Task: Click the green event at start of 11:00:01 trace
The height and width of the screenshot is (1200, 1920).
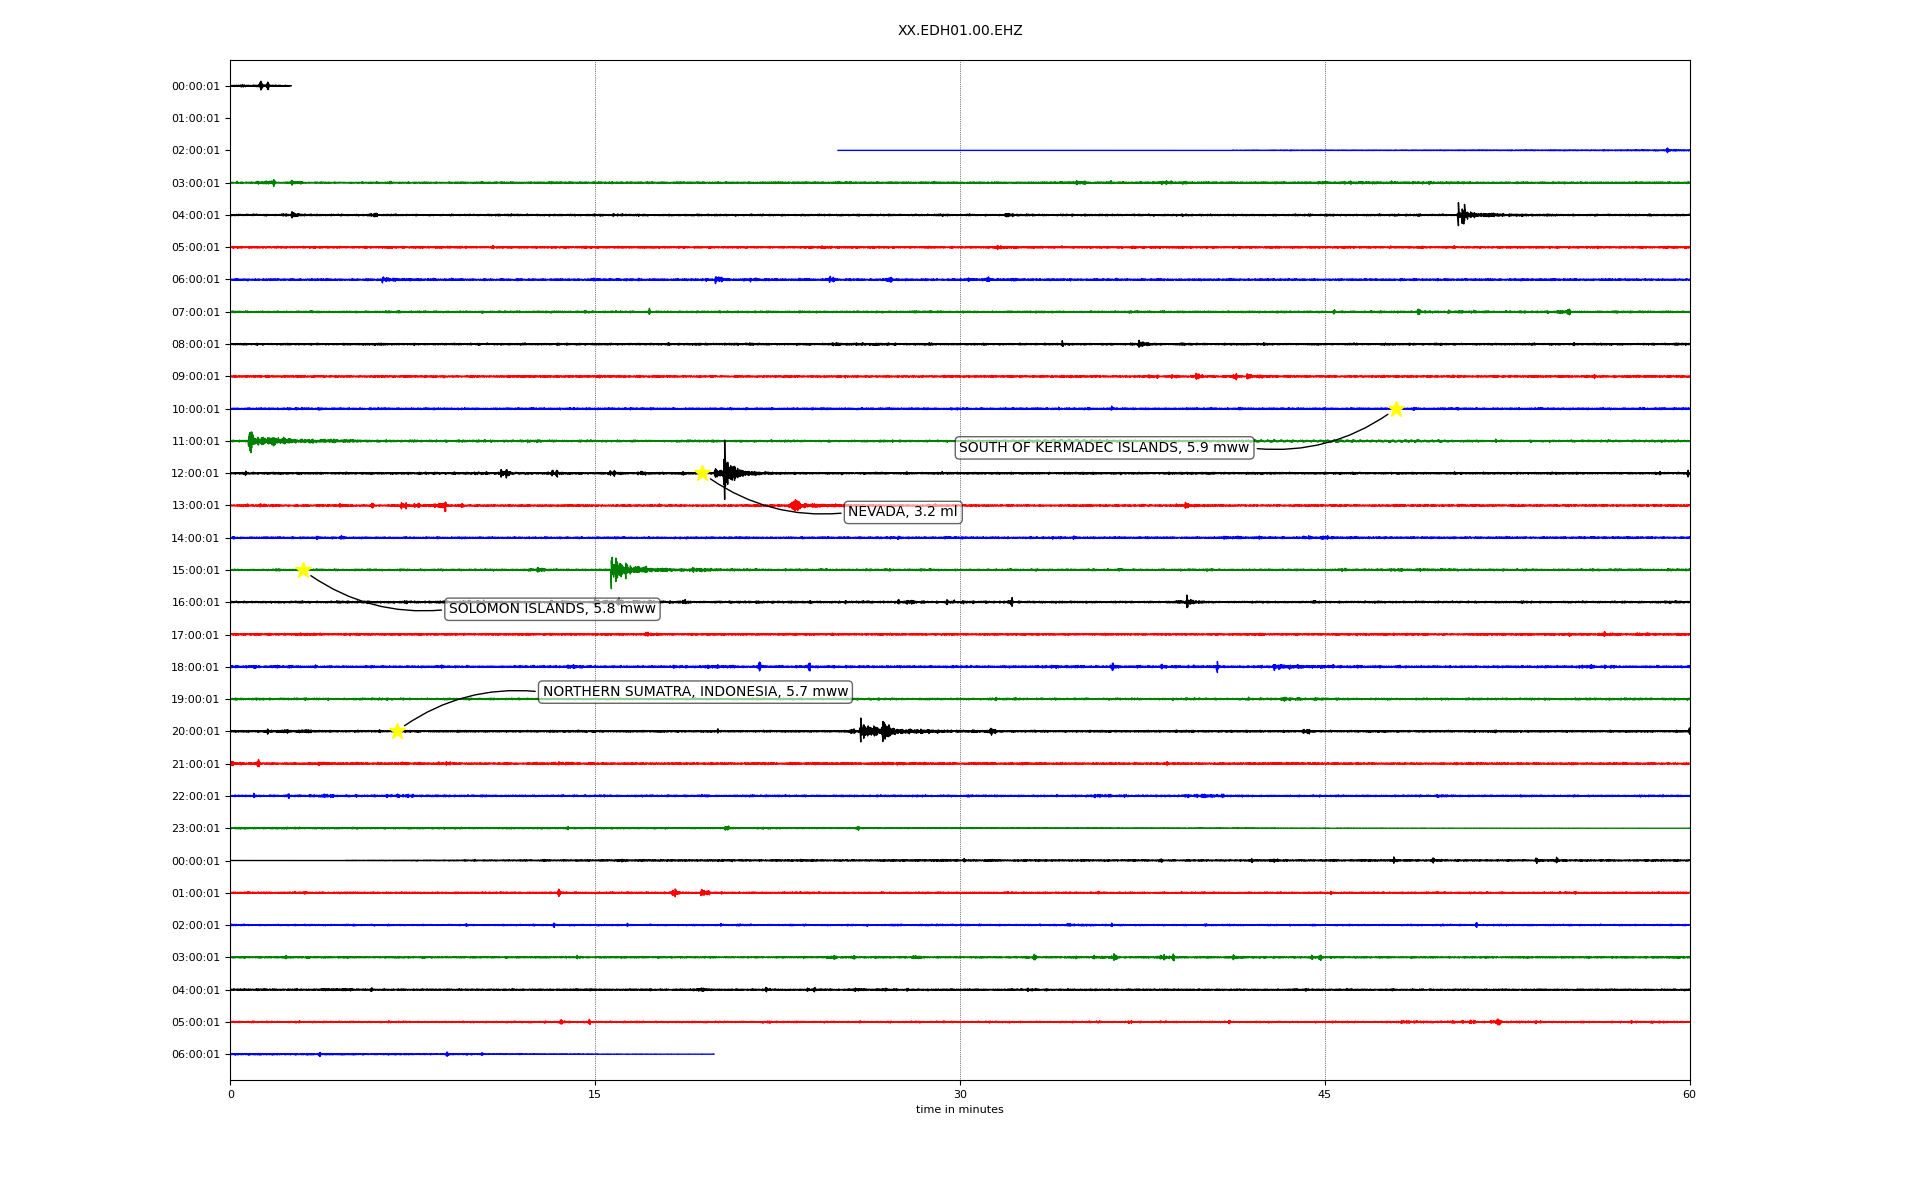Action: [x=253, y=441]
